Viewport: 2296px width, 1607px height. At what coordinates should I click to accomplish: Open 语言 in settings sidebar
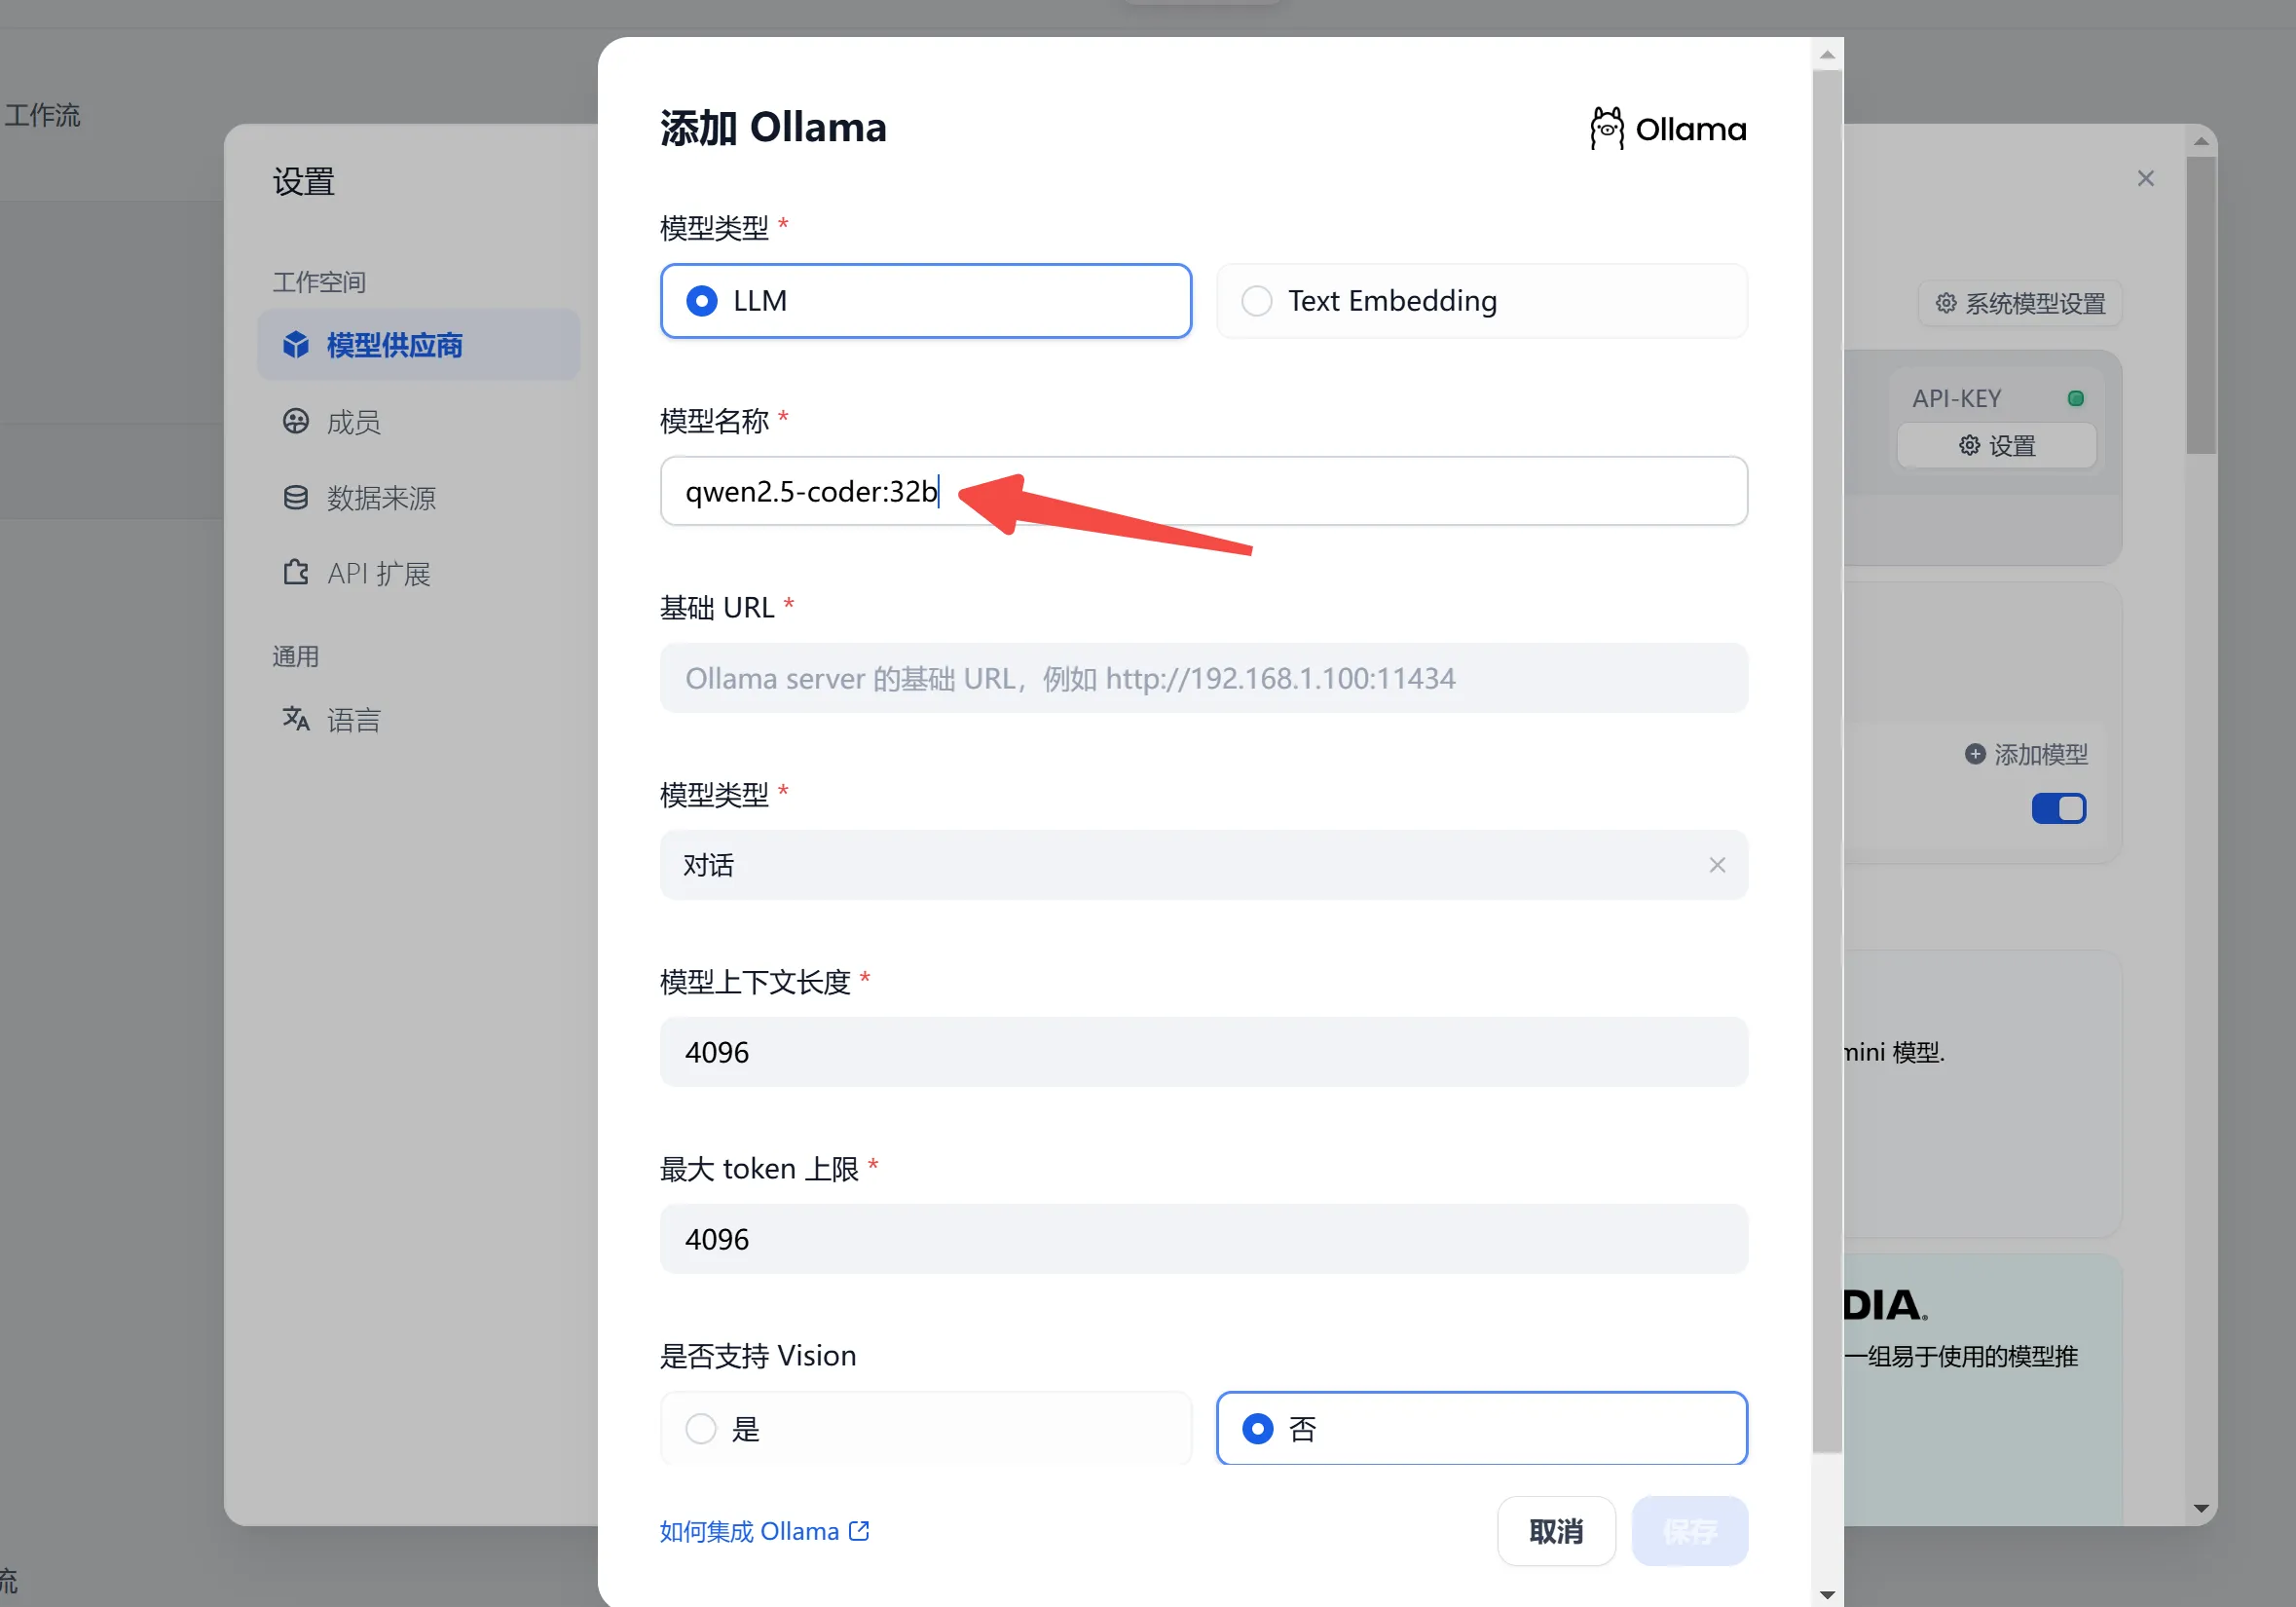point(418,720)
